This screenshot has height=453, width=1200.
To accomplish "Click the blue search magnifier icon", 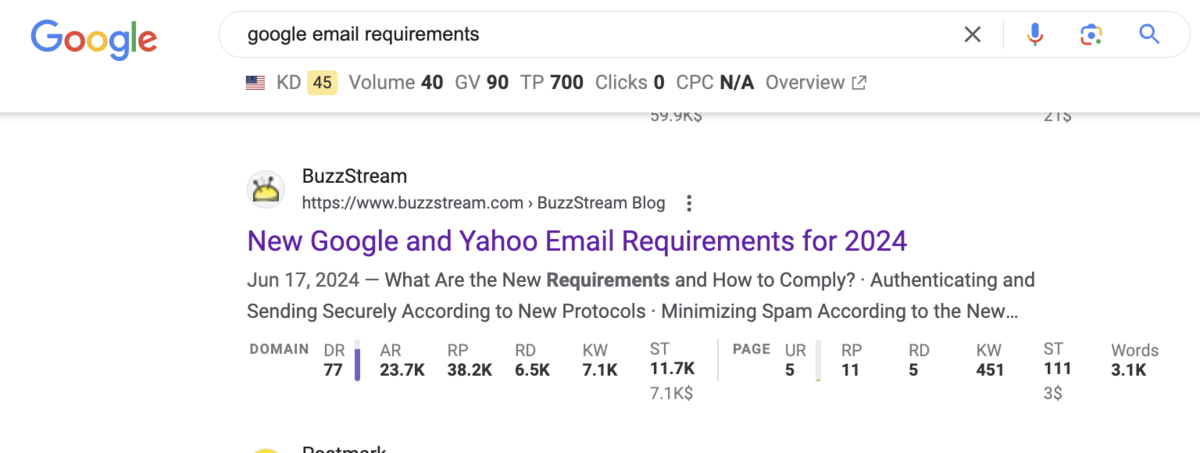I will [1149, 35].
